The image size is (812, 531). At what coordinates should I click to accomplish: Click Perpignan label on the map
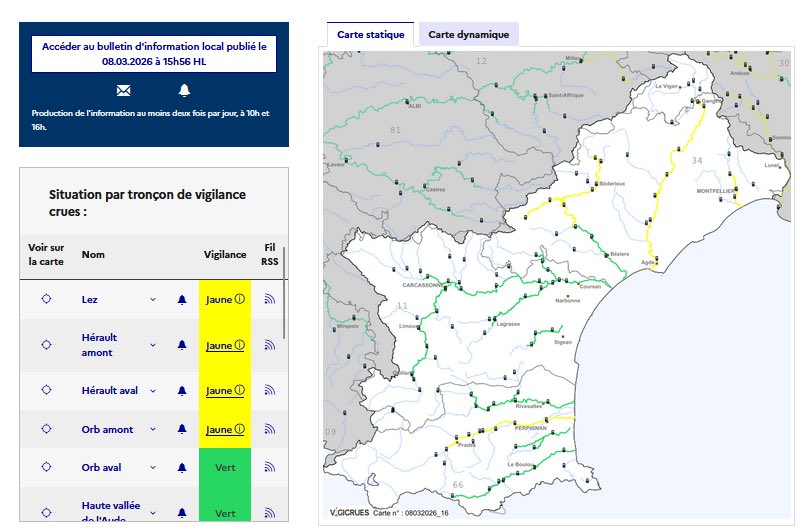coord(530,428)
